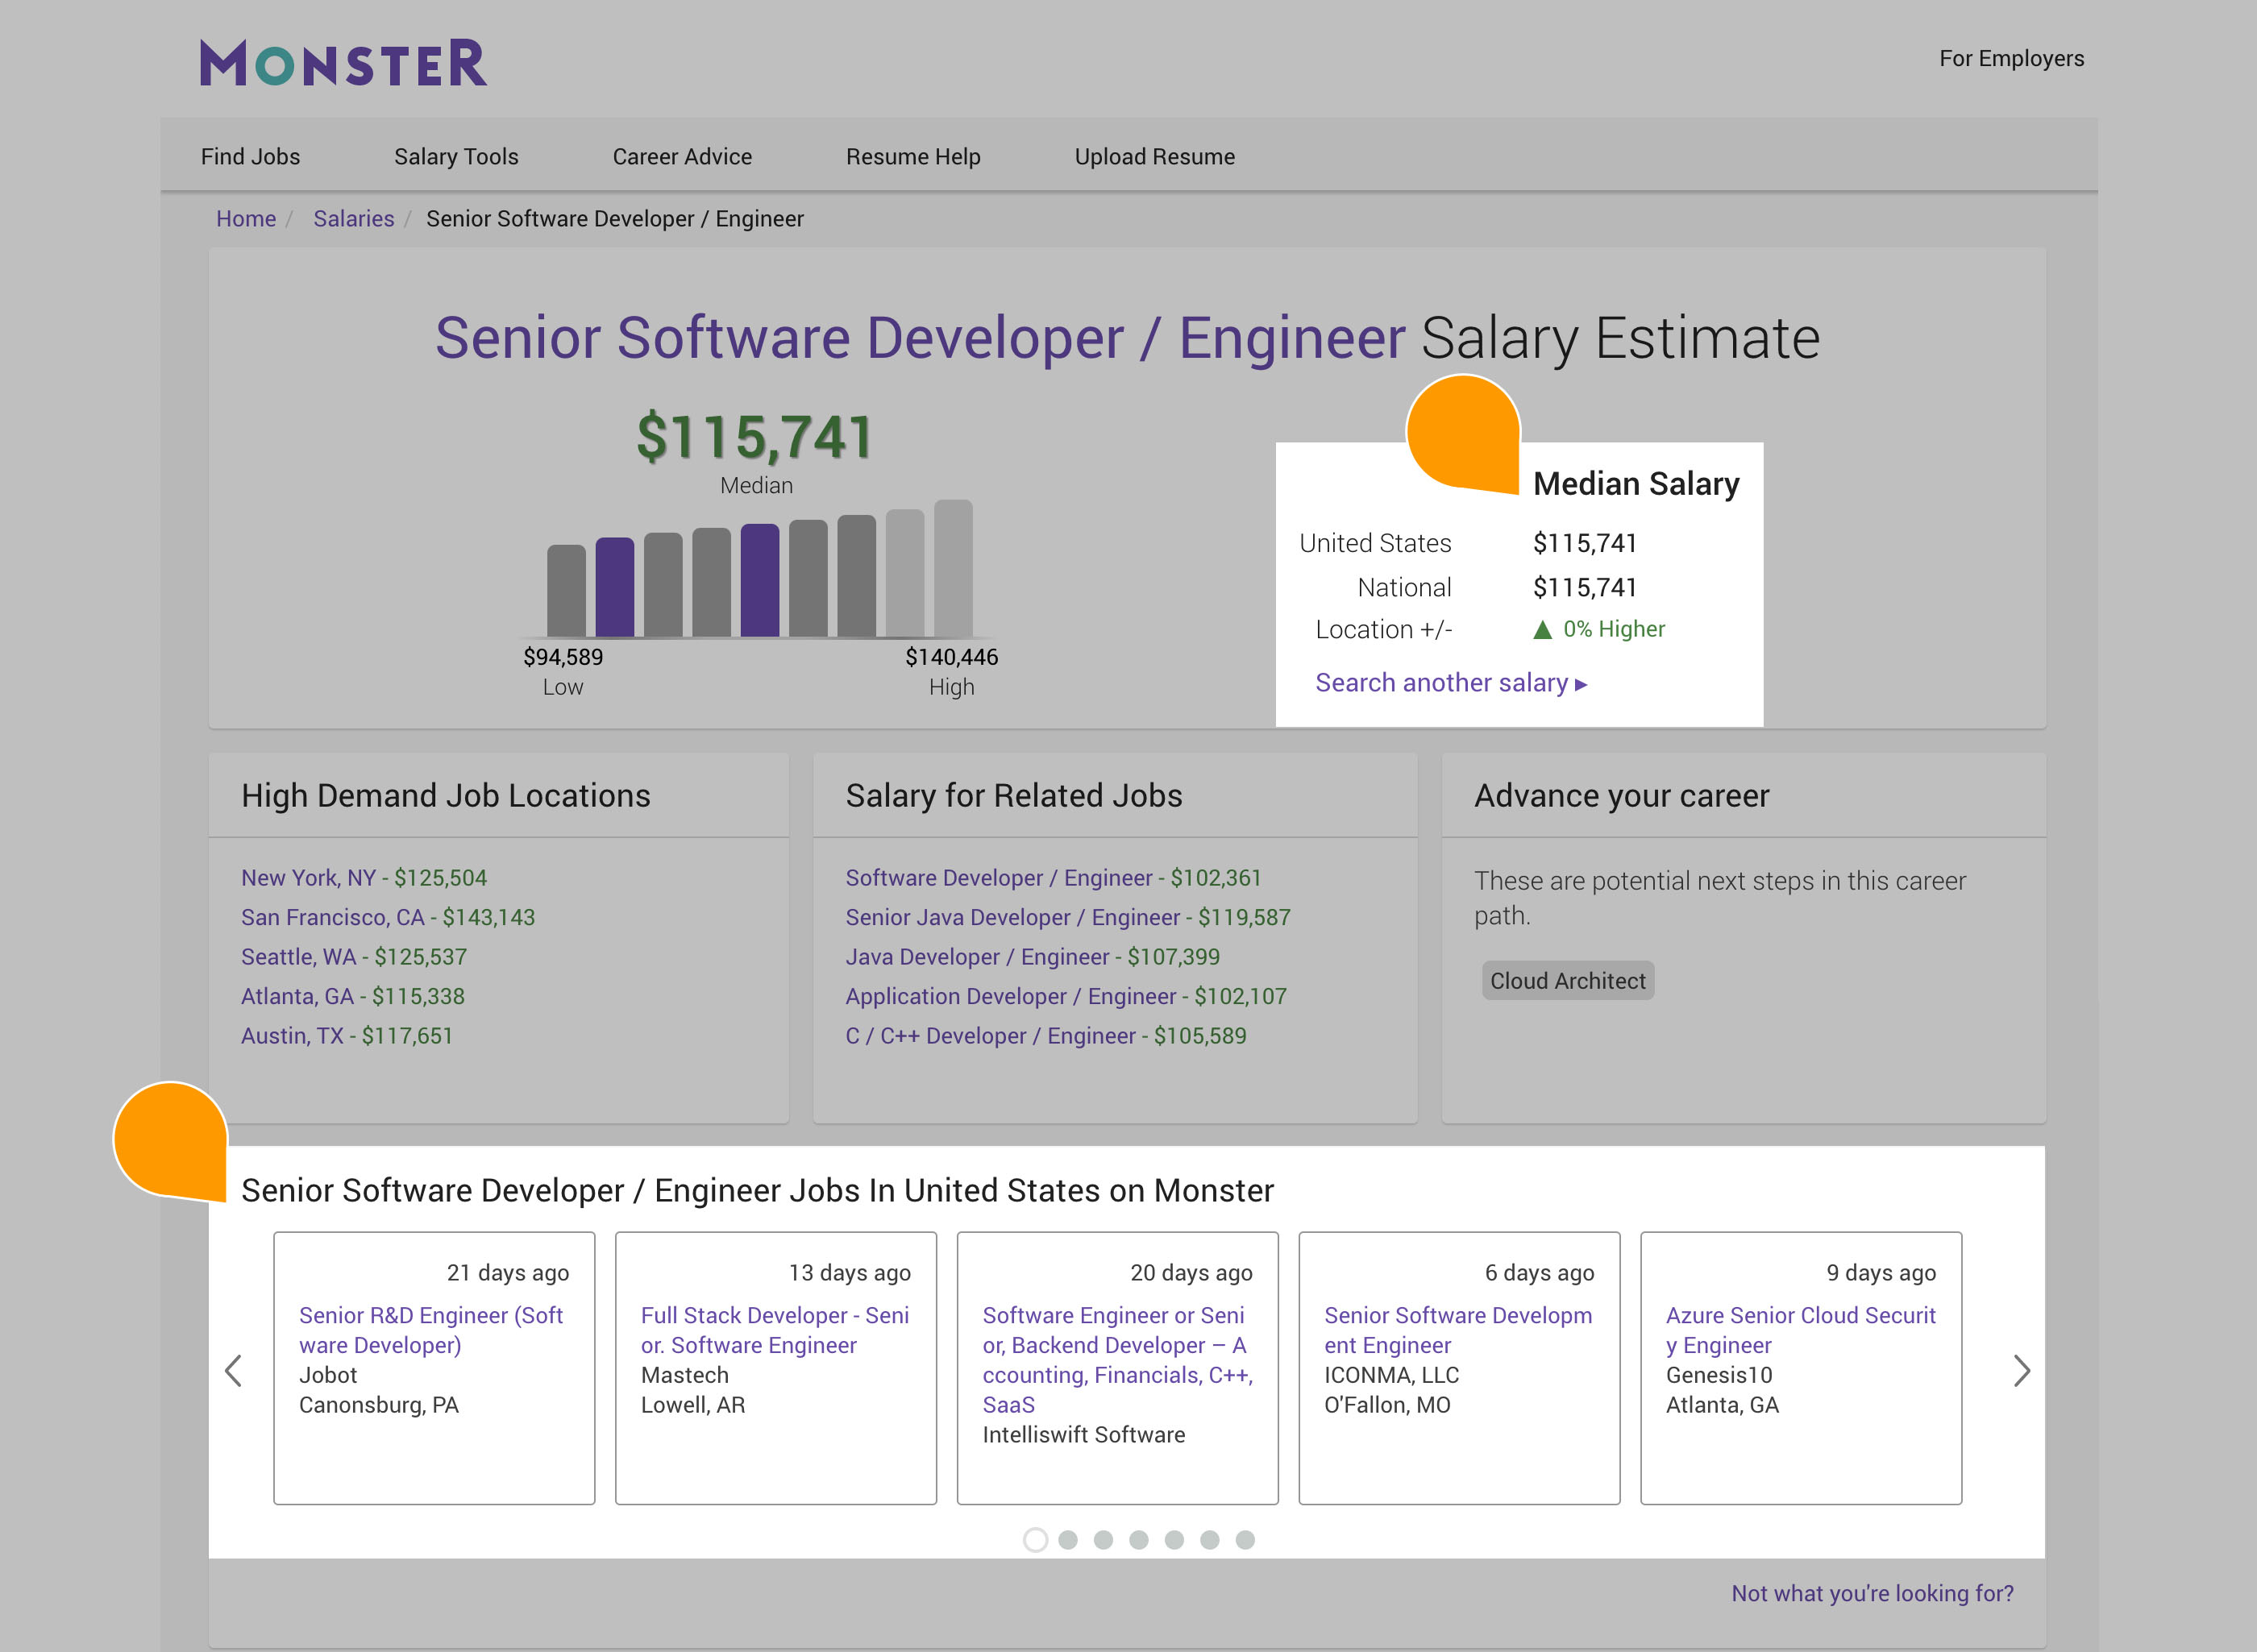Click Salaries breadcrumb link
The height and width of the screenshot is (1652, 2257).
[353, 219]
